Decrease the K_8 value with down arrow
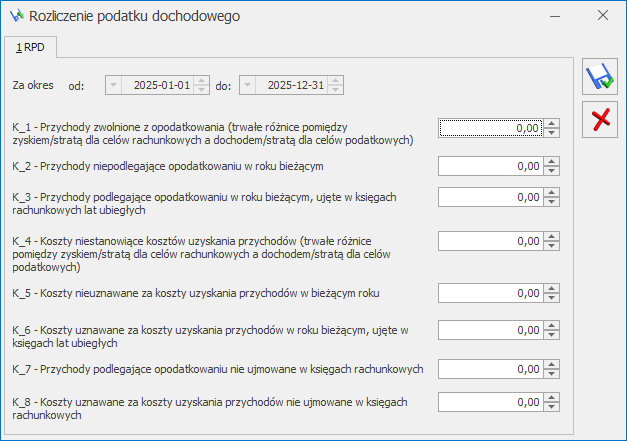 551,407
